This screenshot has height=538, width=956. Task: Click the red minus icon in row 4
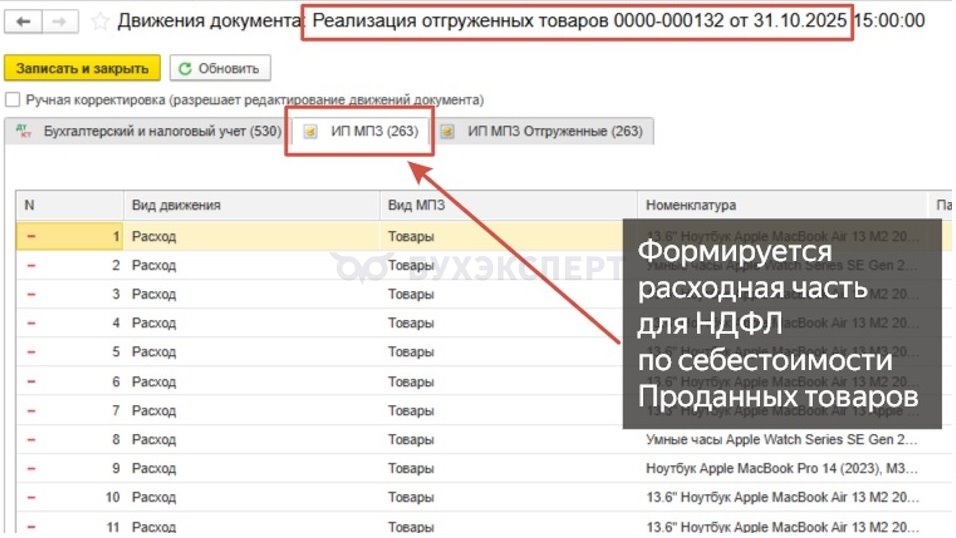31,323
